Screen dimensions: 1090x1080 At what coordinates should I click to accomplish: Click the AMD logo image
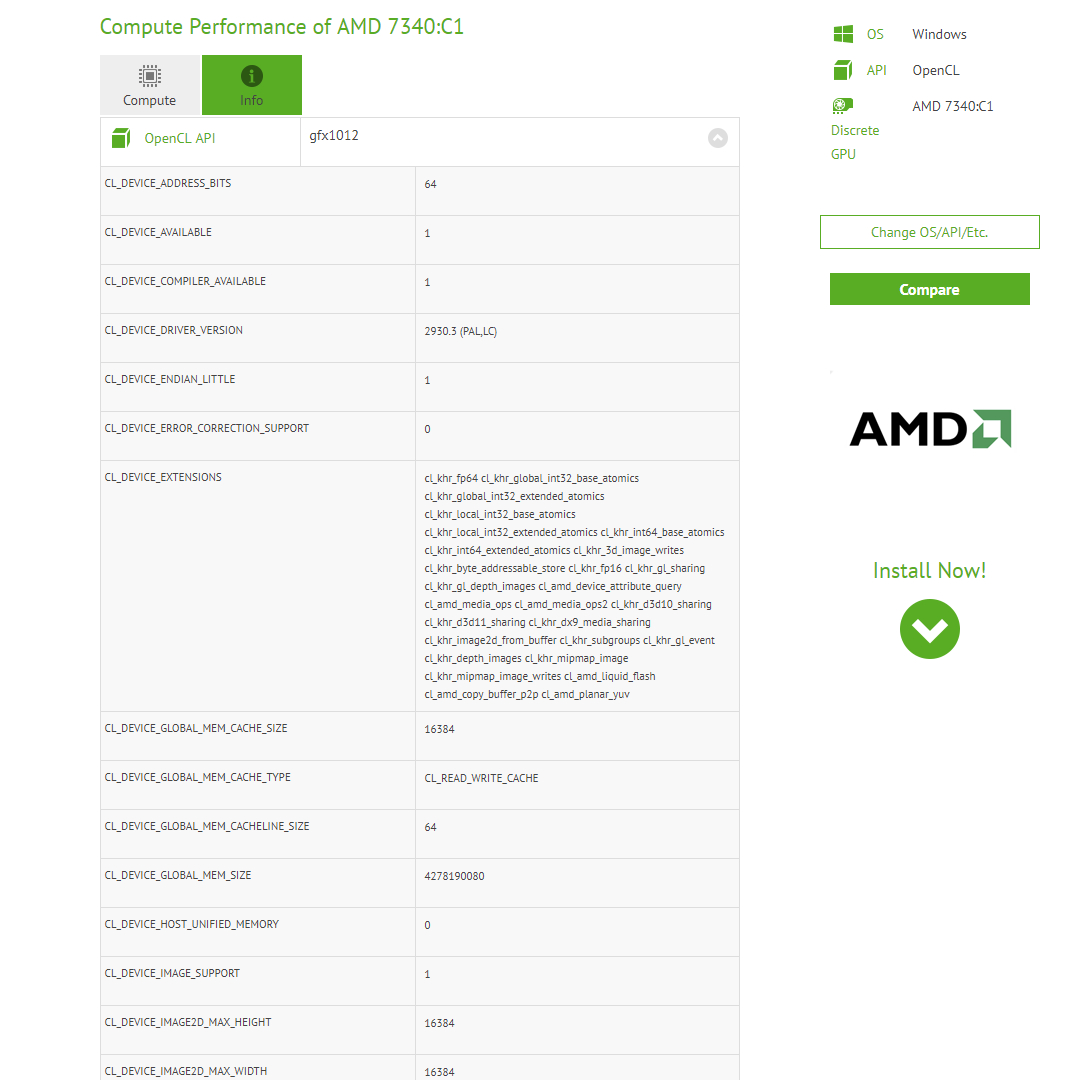930,429
